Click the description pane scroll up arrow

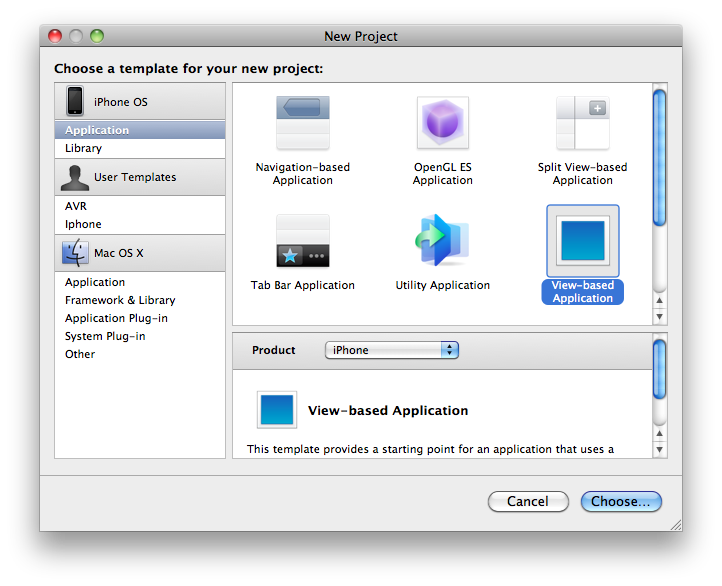(x=659, y=433)
